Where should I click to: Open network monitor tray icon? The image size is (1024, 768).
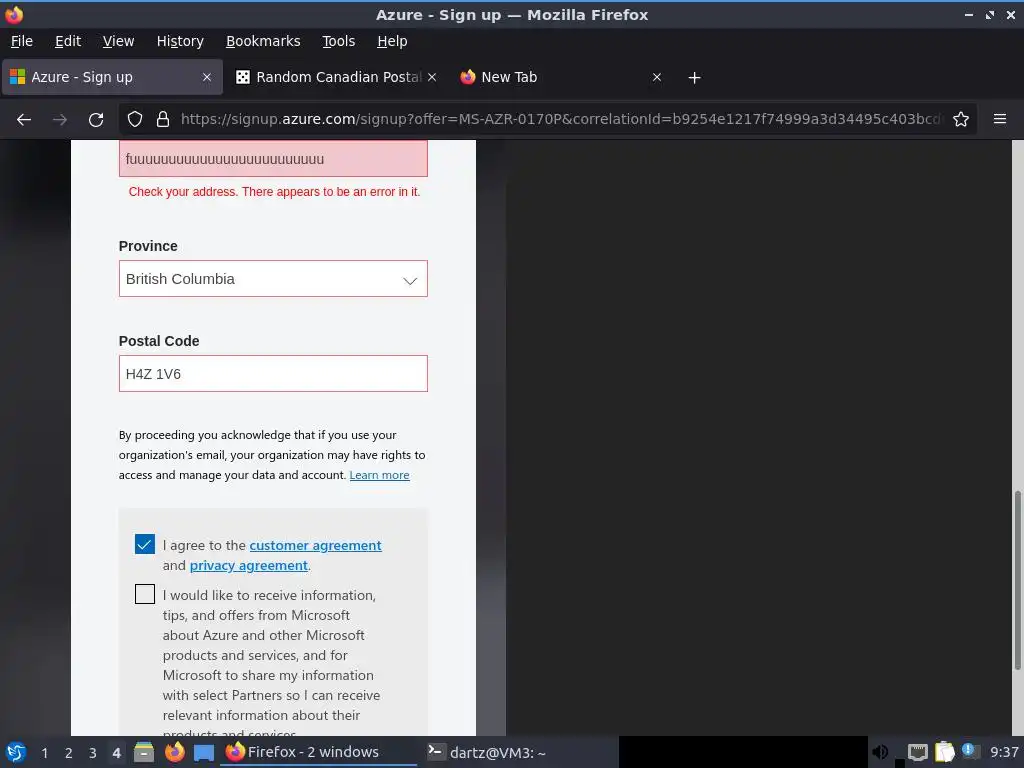[x=918, y=753]
